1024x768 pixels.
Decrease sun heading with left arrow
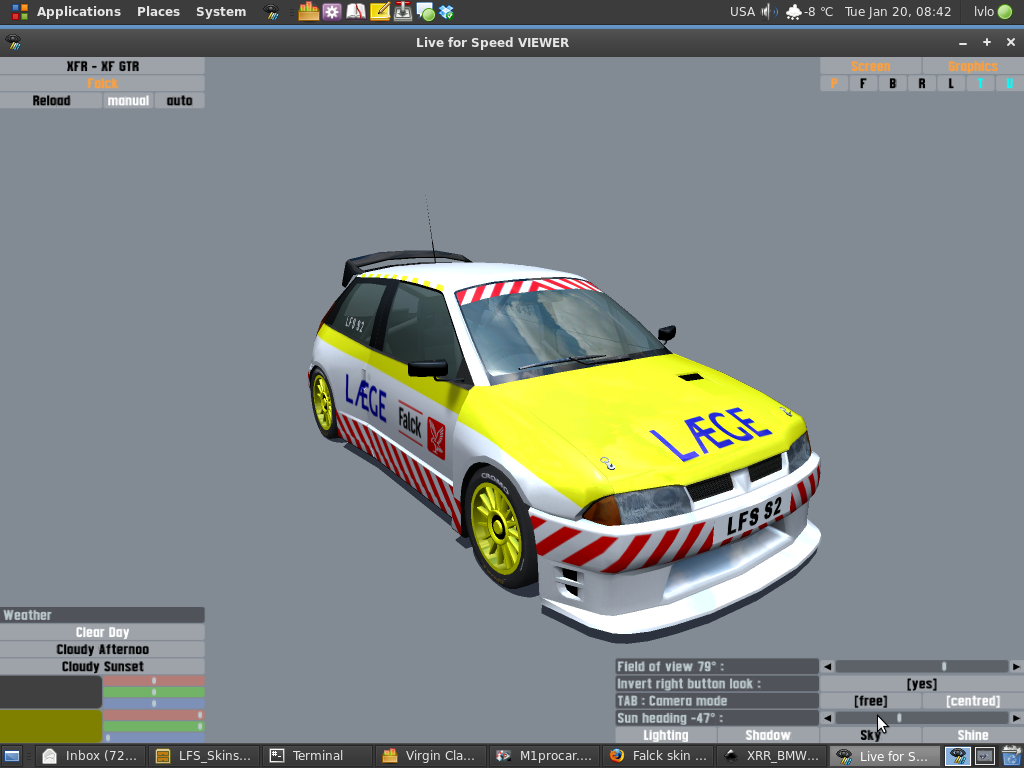pos(827,718)
